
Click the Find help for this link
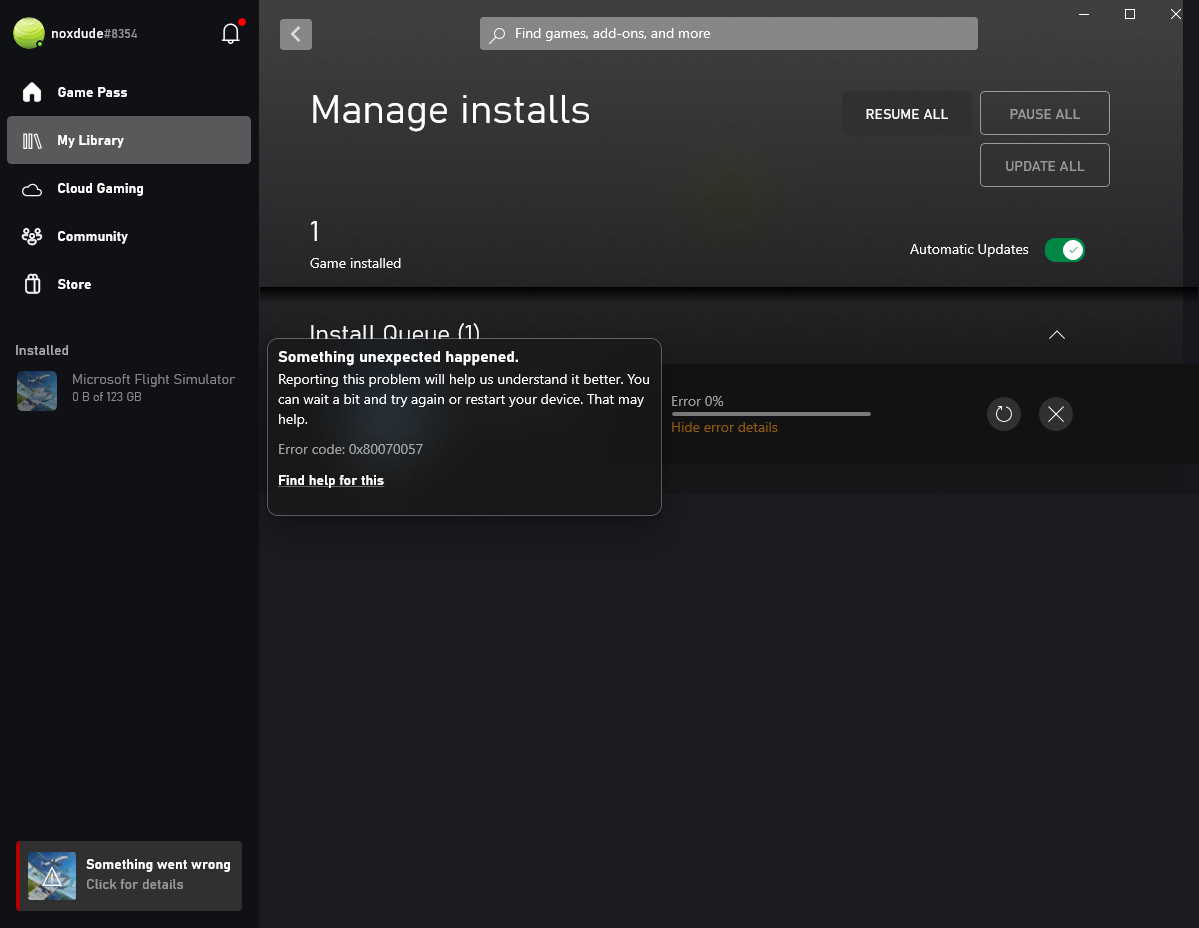(331, 480)
